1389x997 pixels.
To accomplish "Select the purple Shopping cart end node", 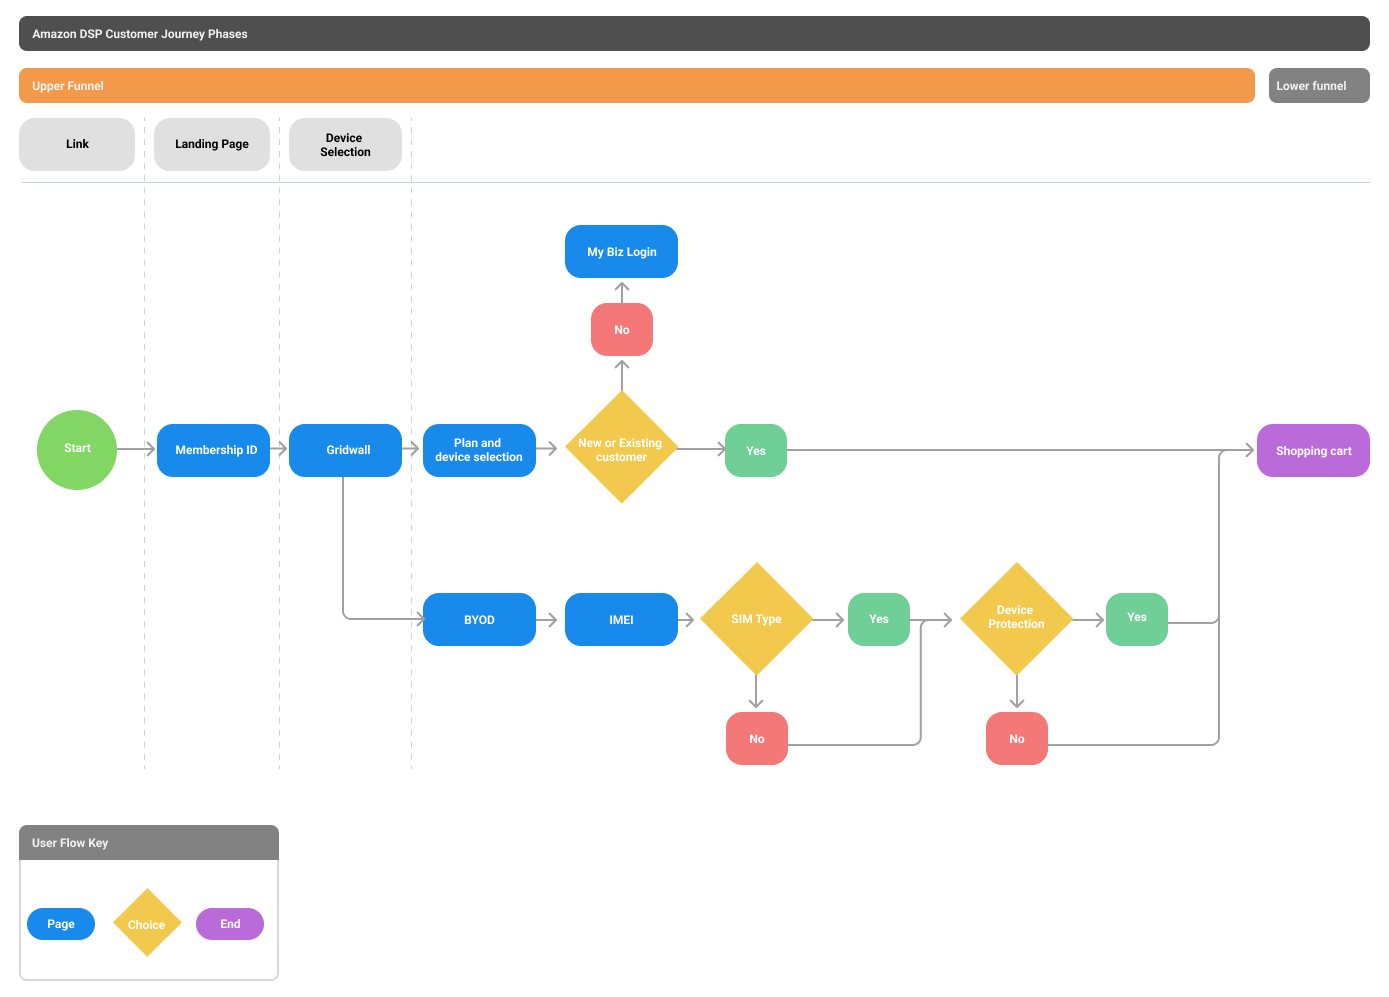I will click(1313, 451).
